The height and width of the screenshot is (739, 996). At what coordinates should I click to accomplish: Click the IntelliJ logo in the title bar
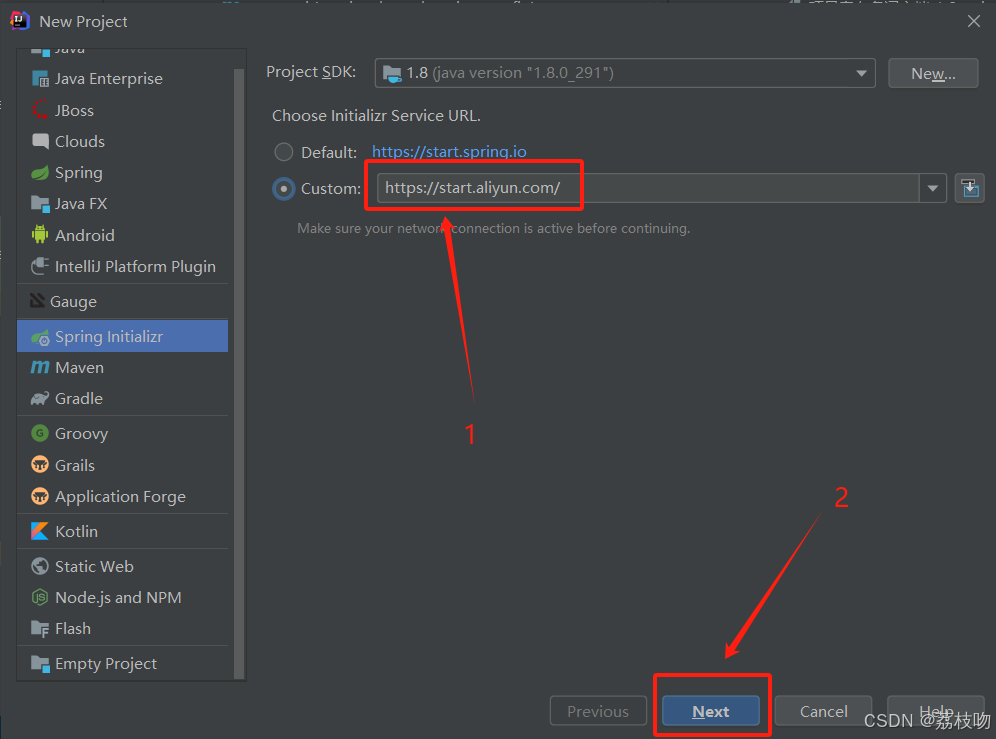click(20, 21)
